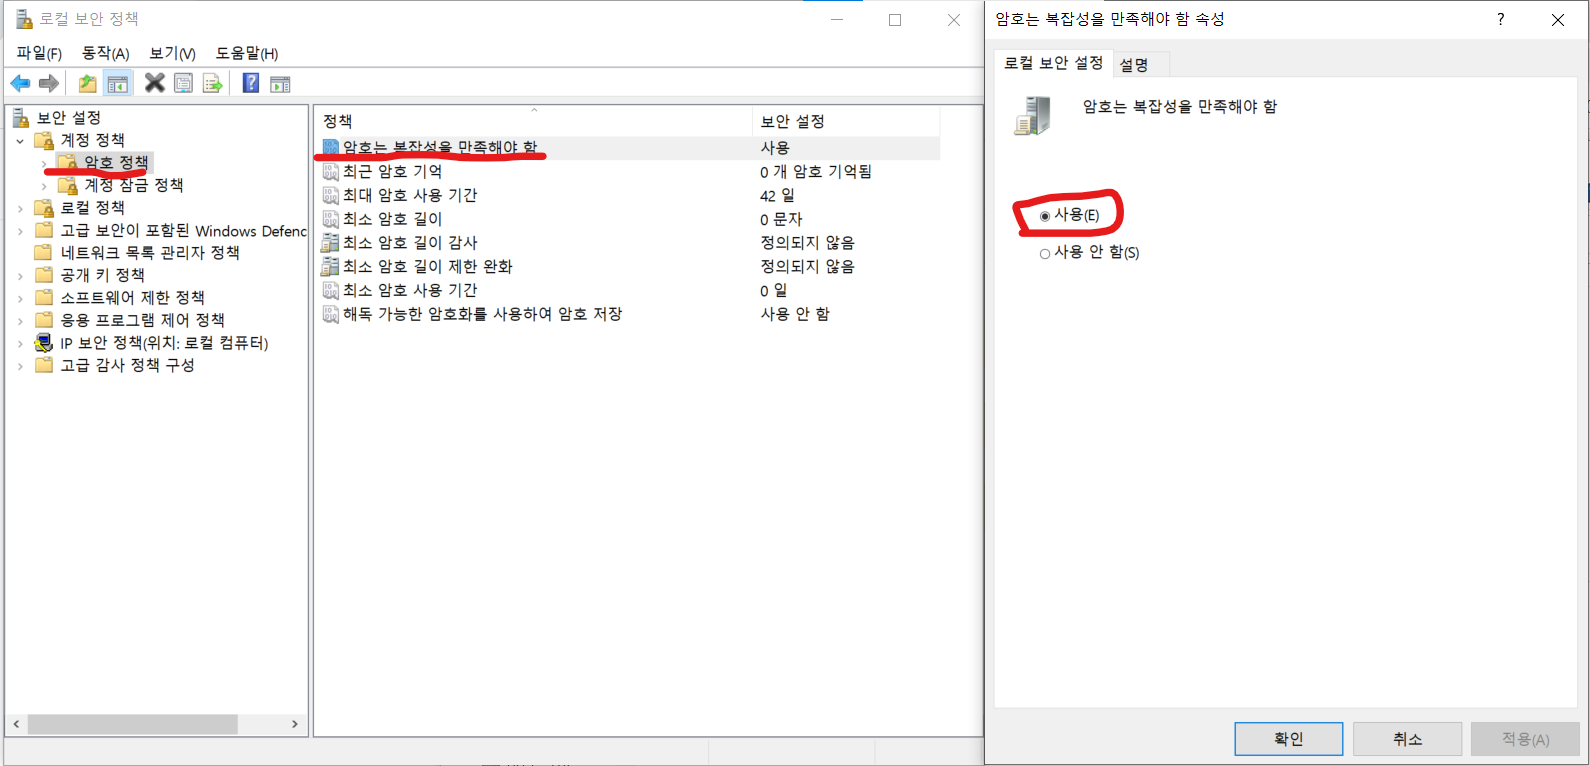Image resolution: width=1590 pixels, height=766 pixels.
Task: Click the 0 개 암호 기억됨 value
Action: click(816, 171)
